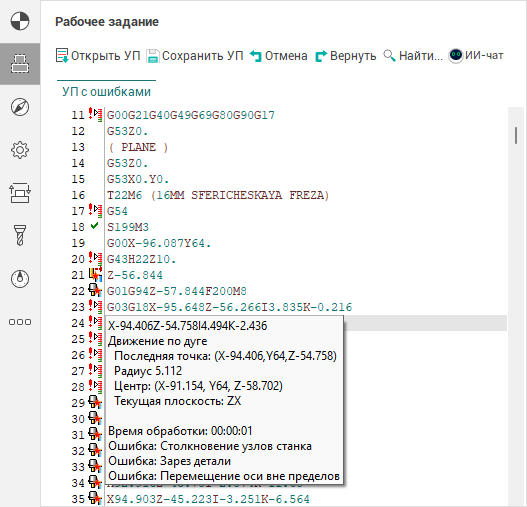Image resolution: width=527 pixels, height=507 pixels.
Task: Select the fixture setup sidebar icon
Action: 20,193
